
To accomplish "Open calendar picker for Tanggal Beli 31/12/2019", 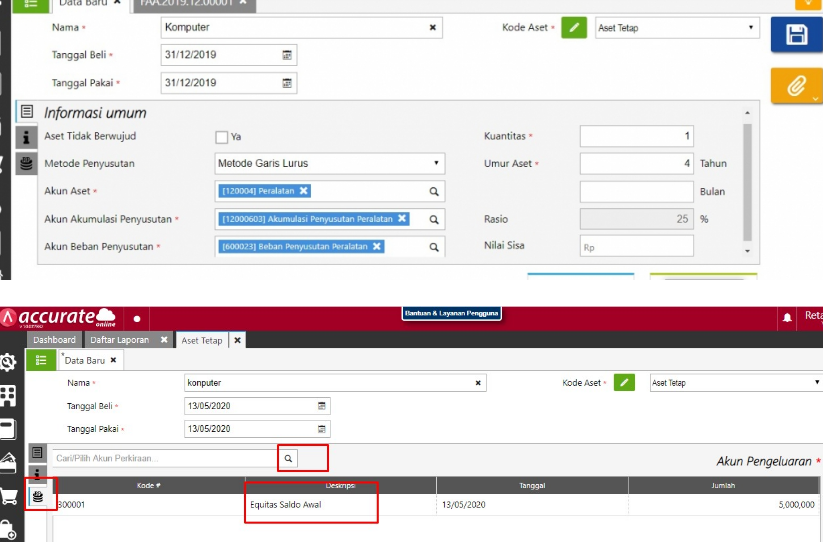I will (288, 55).
